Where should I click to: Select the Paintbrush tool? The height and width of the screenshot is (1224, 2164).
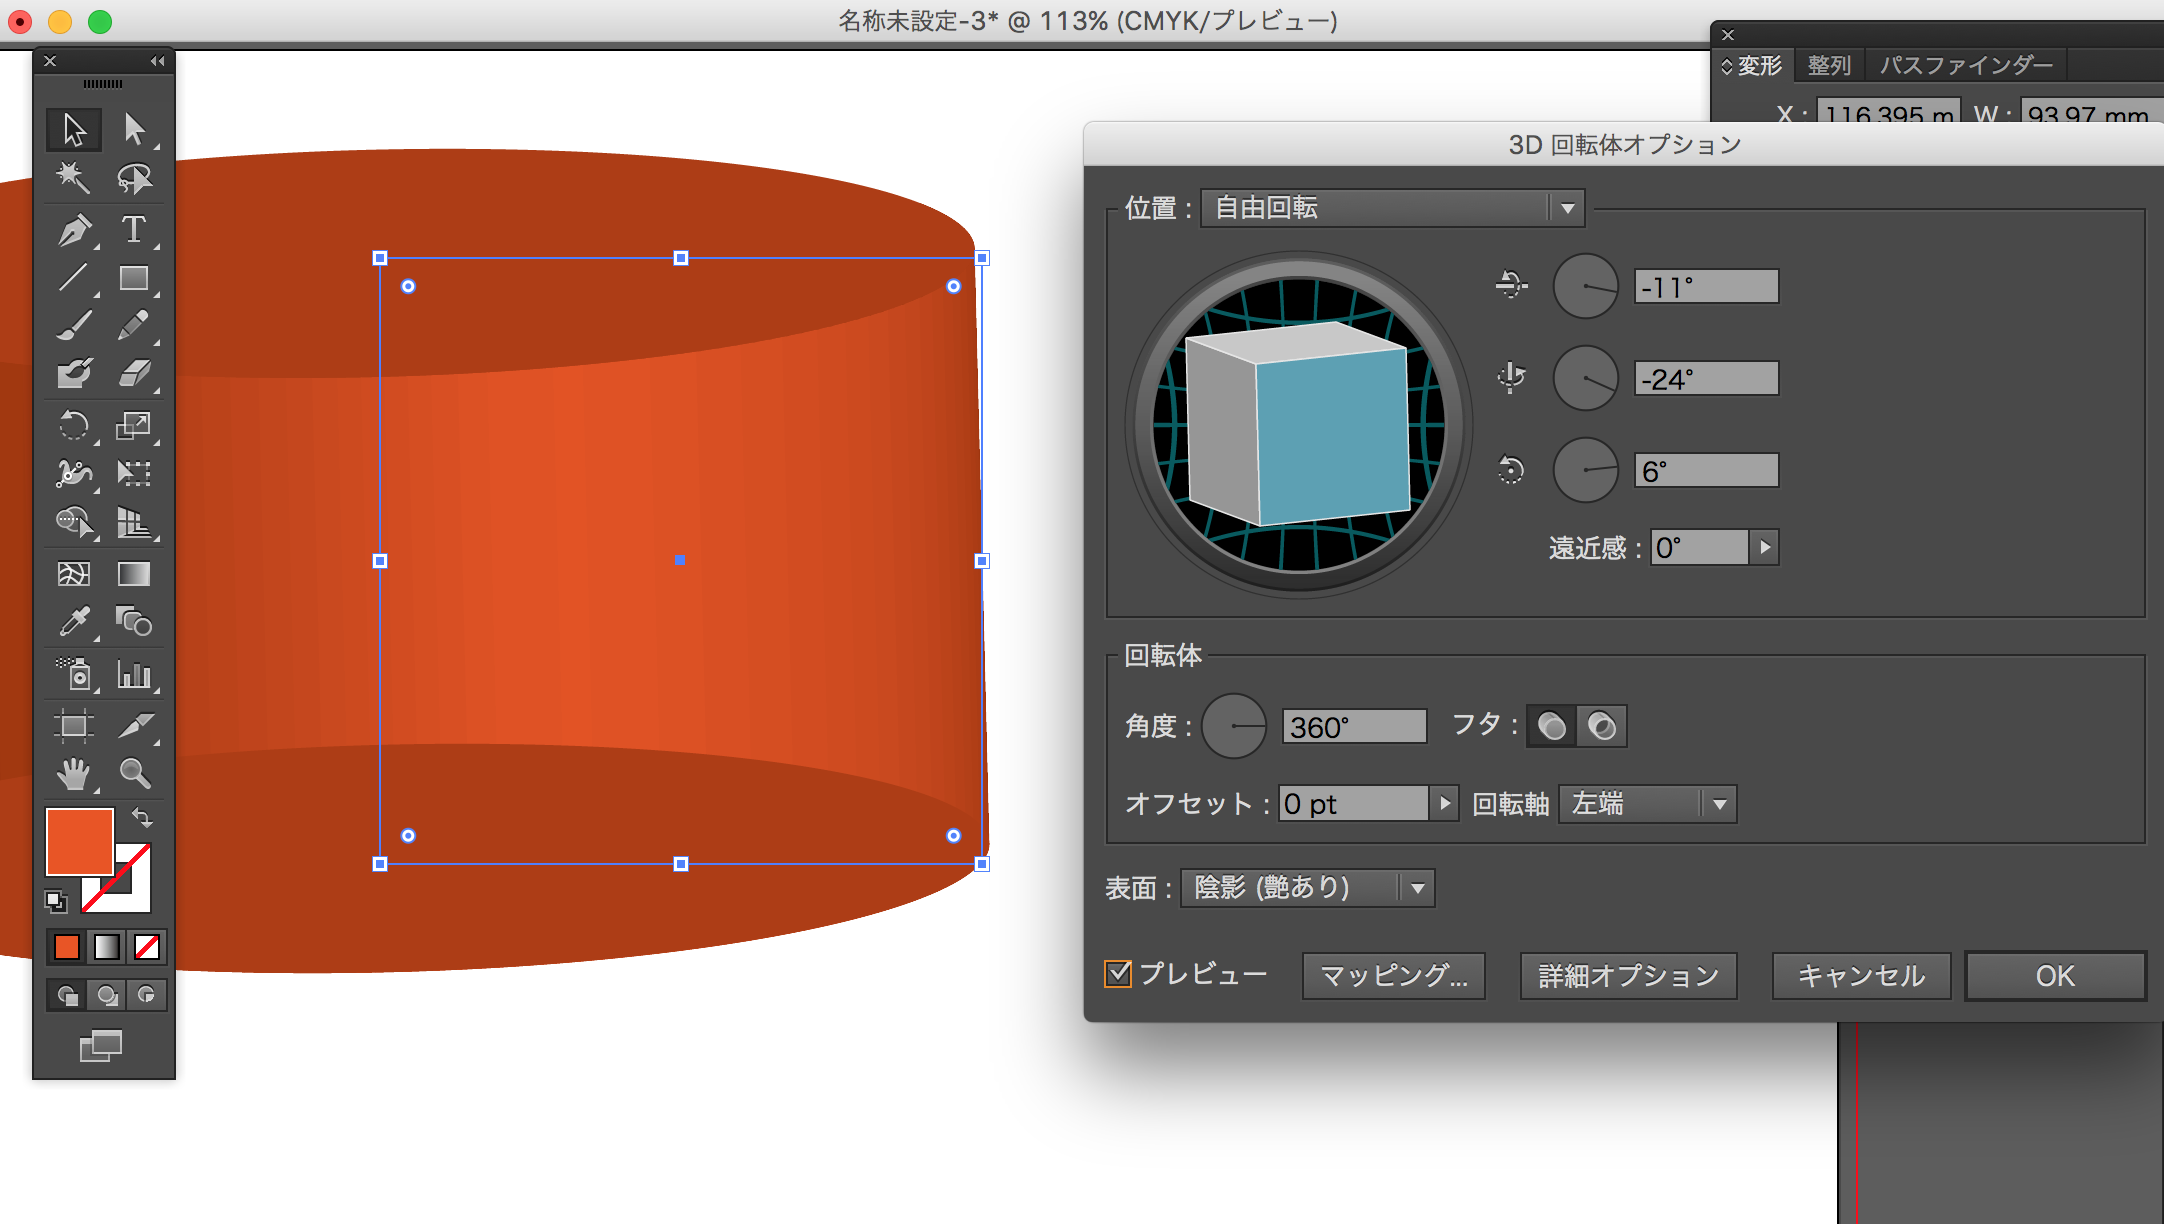pos(74,325)
